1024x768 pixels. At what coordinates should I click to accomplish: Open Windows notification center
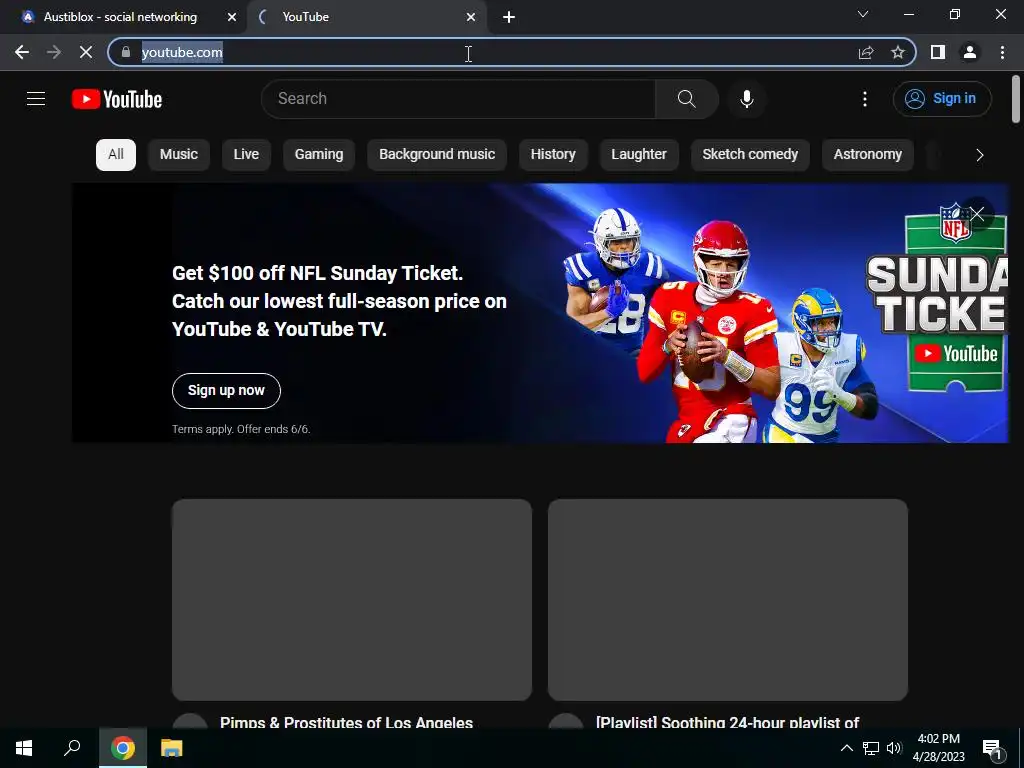point(991,749)
